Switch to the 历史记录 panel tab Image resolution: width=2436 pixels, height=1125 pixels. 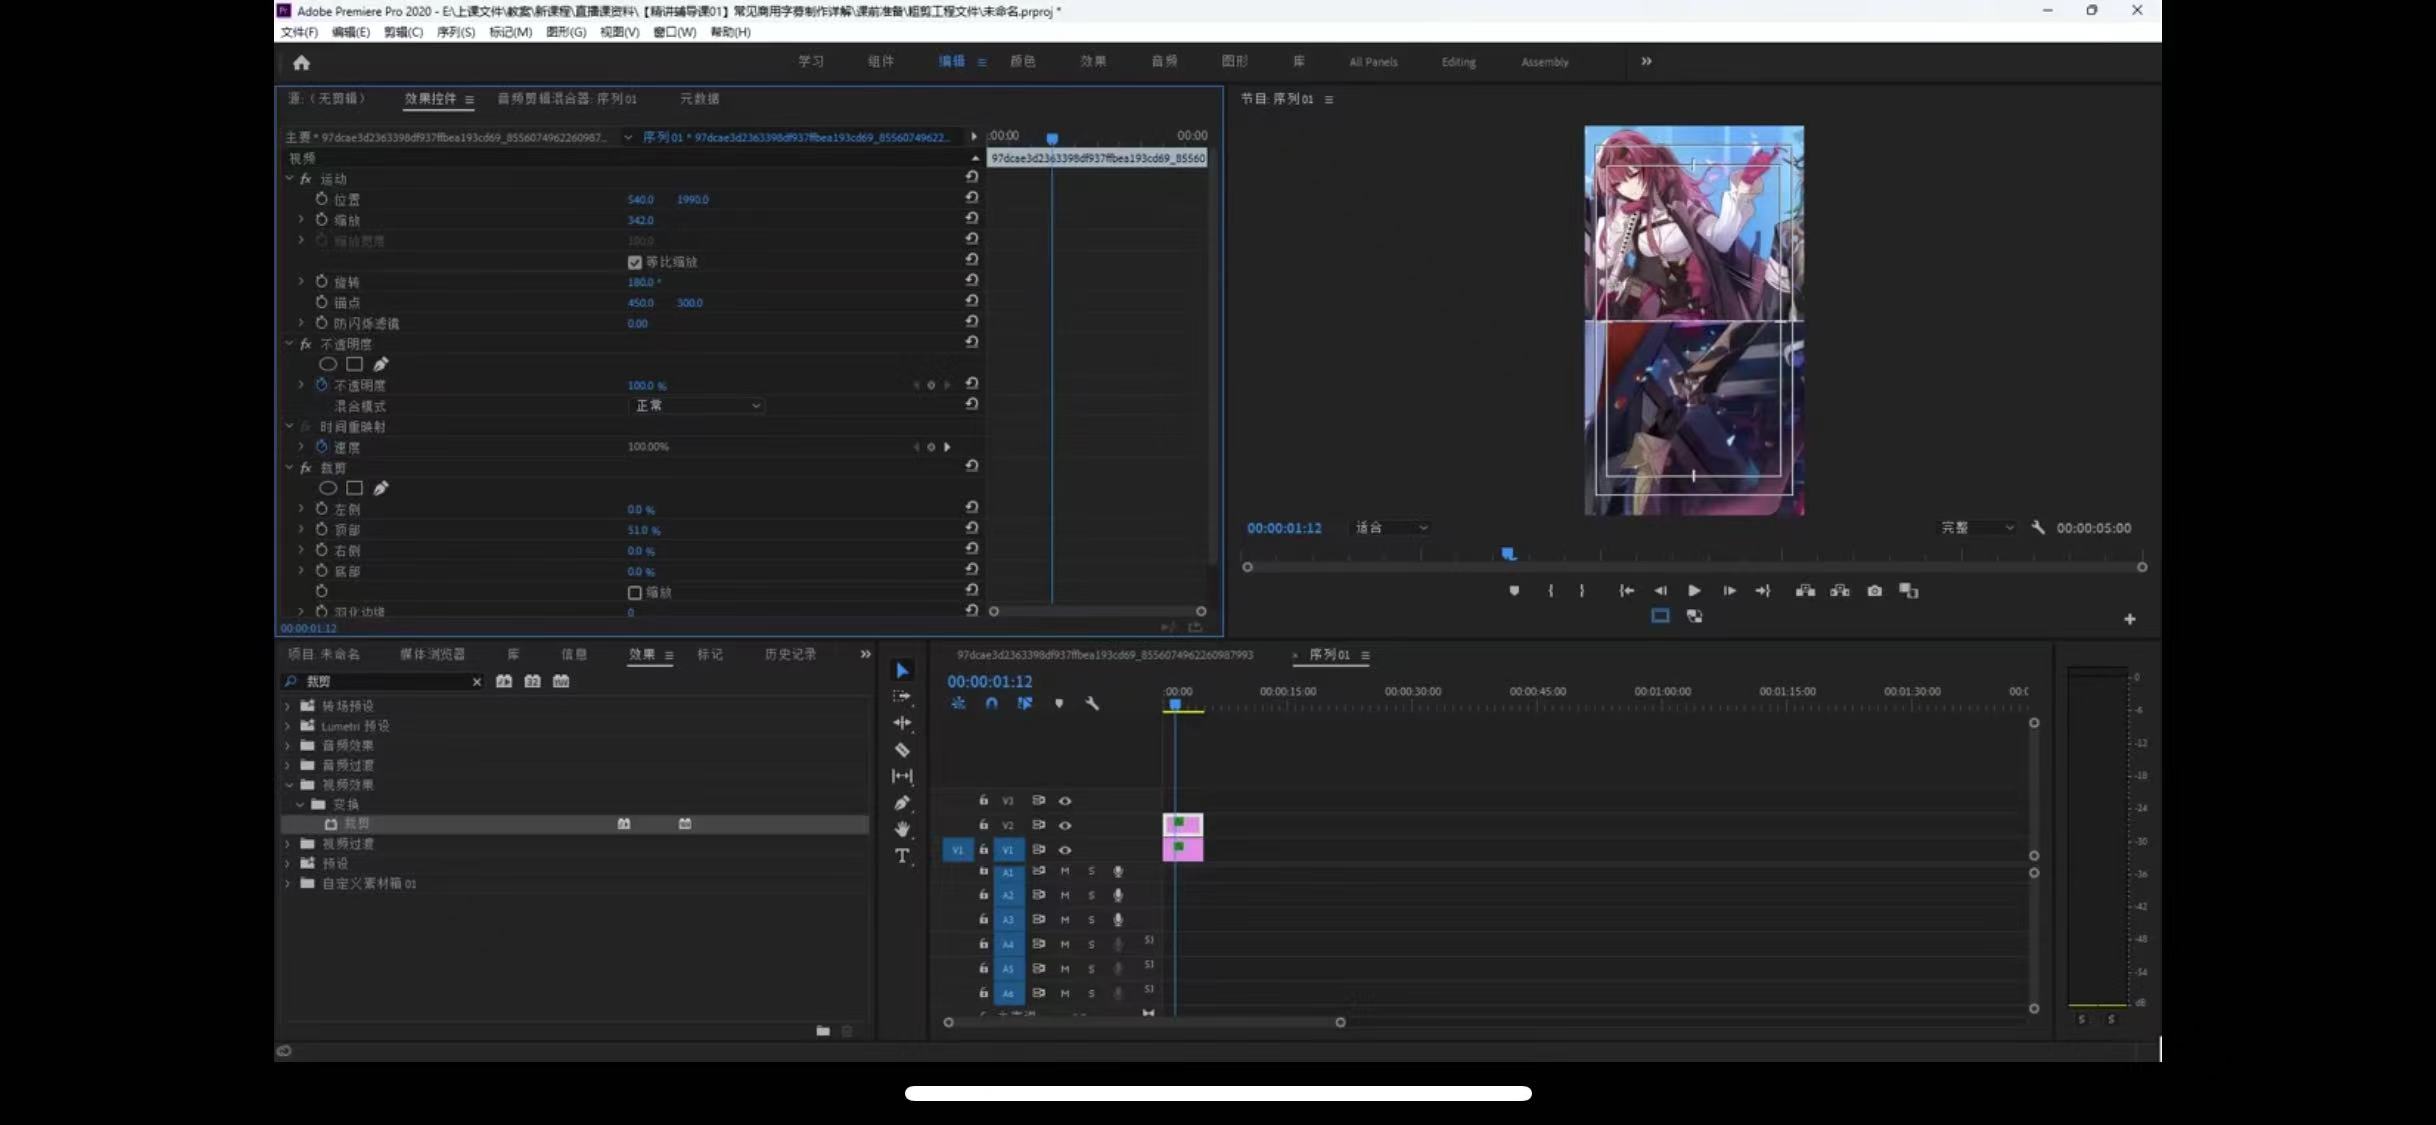click(790, 654)
